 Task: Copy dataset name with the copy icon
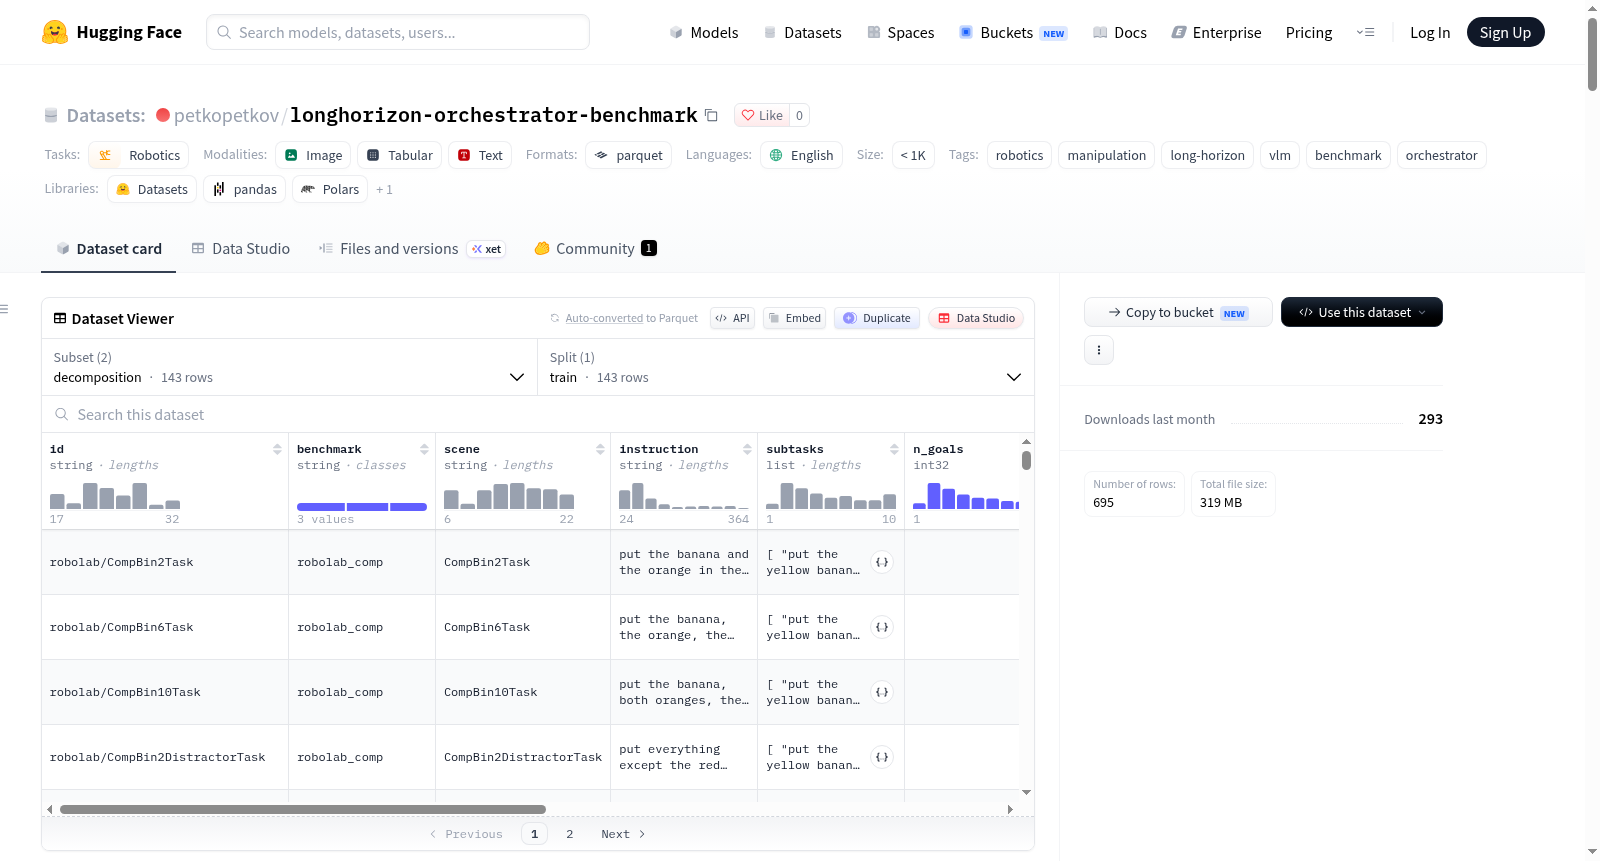pos(711,115)
